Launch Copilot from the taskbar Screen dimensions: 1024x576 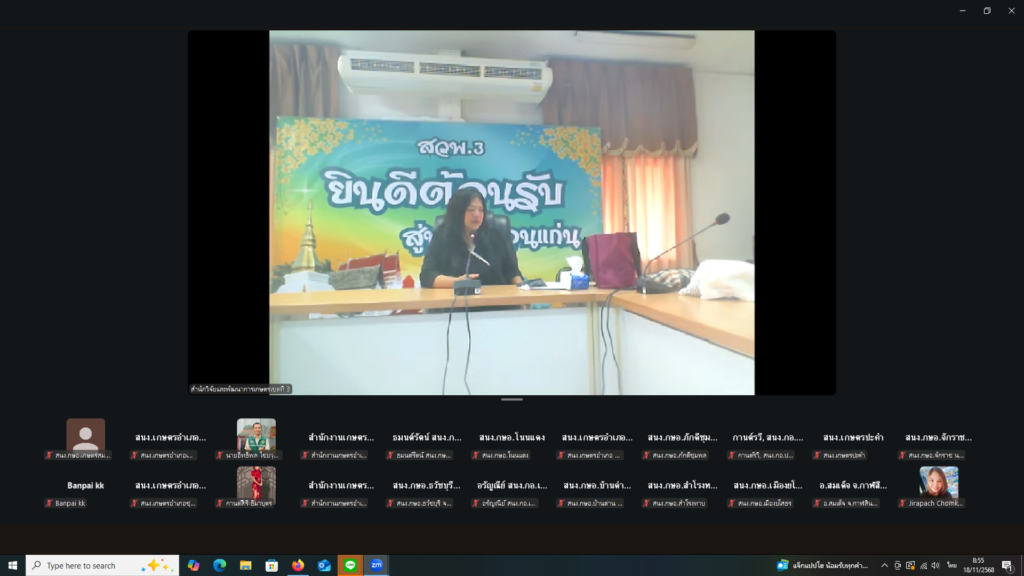tap(194, 565)
